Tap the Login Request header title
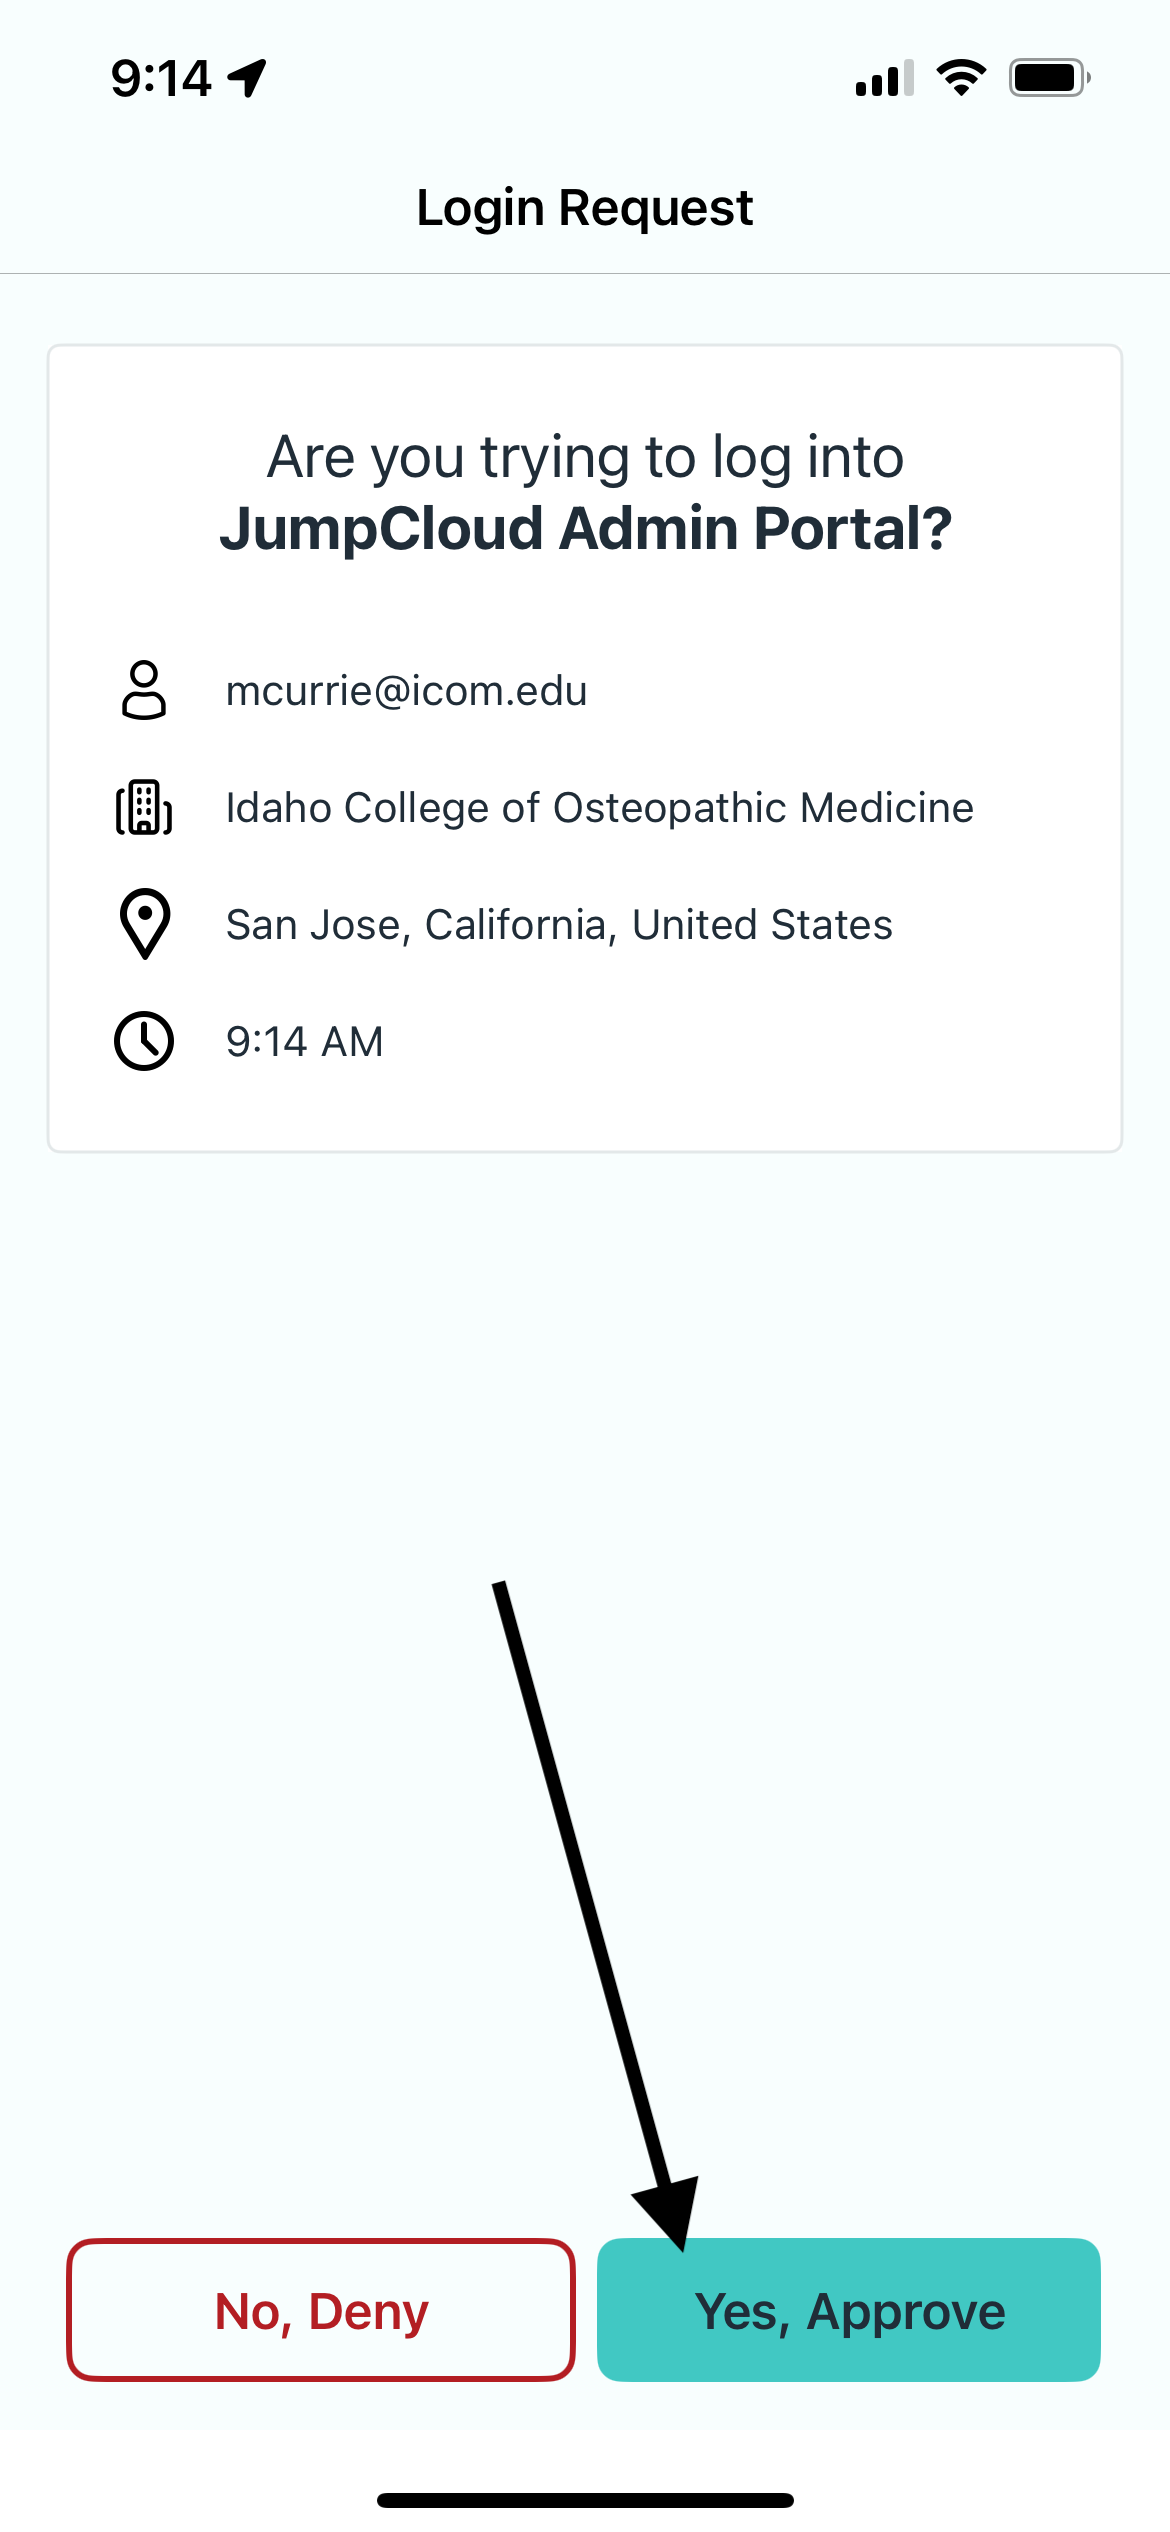The width and height of the screenshot is (1170, 2532). tap(585, 208)
